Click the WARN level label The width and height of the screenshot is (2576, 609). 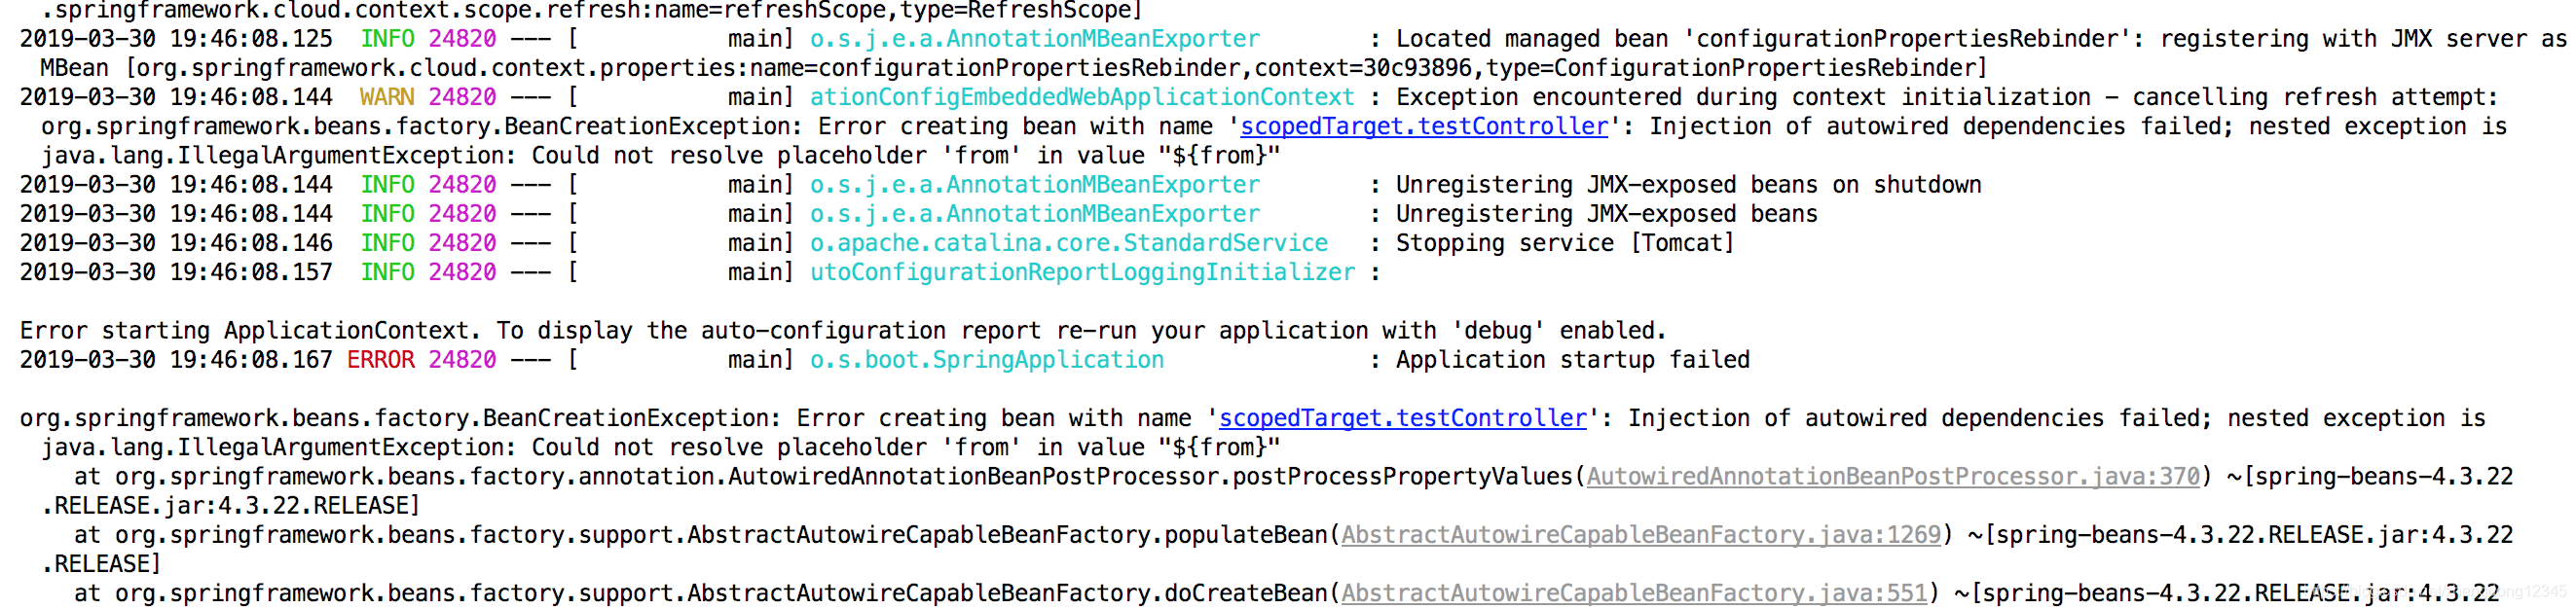pyautogui.click(x=387, y=98)
